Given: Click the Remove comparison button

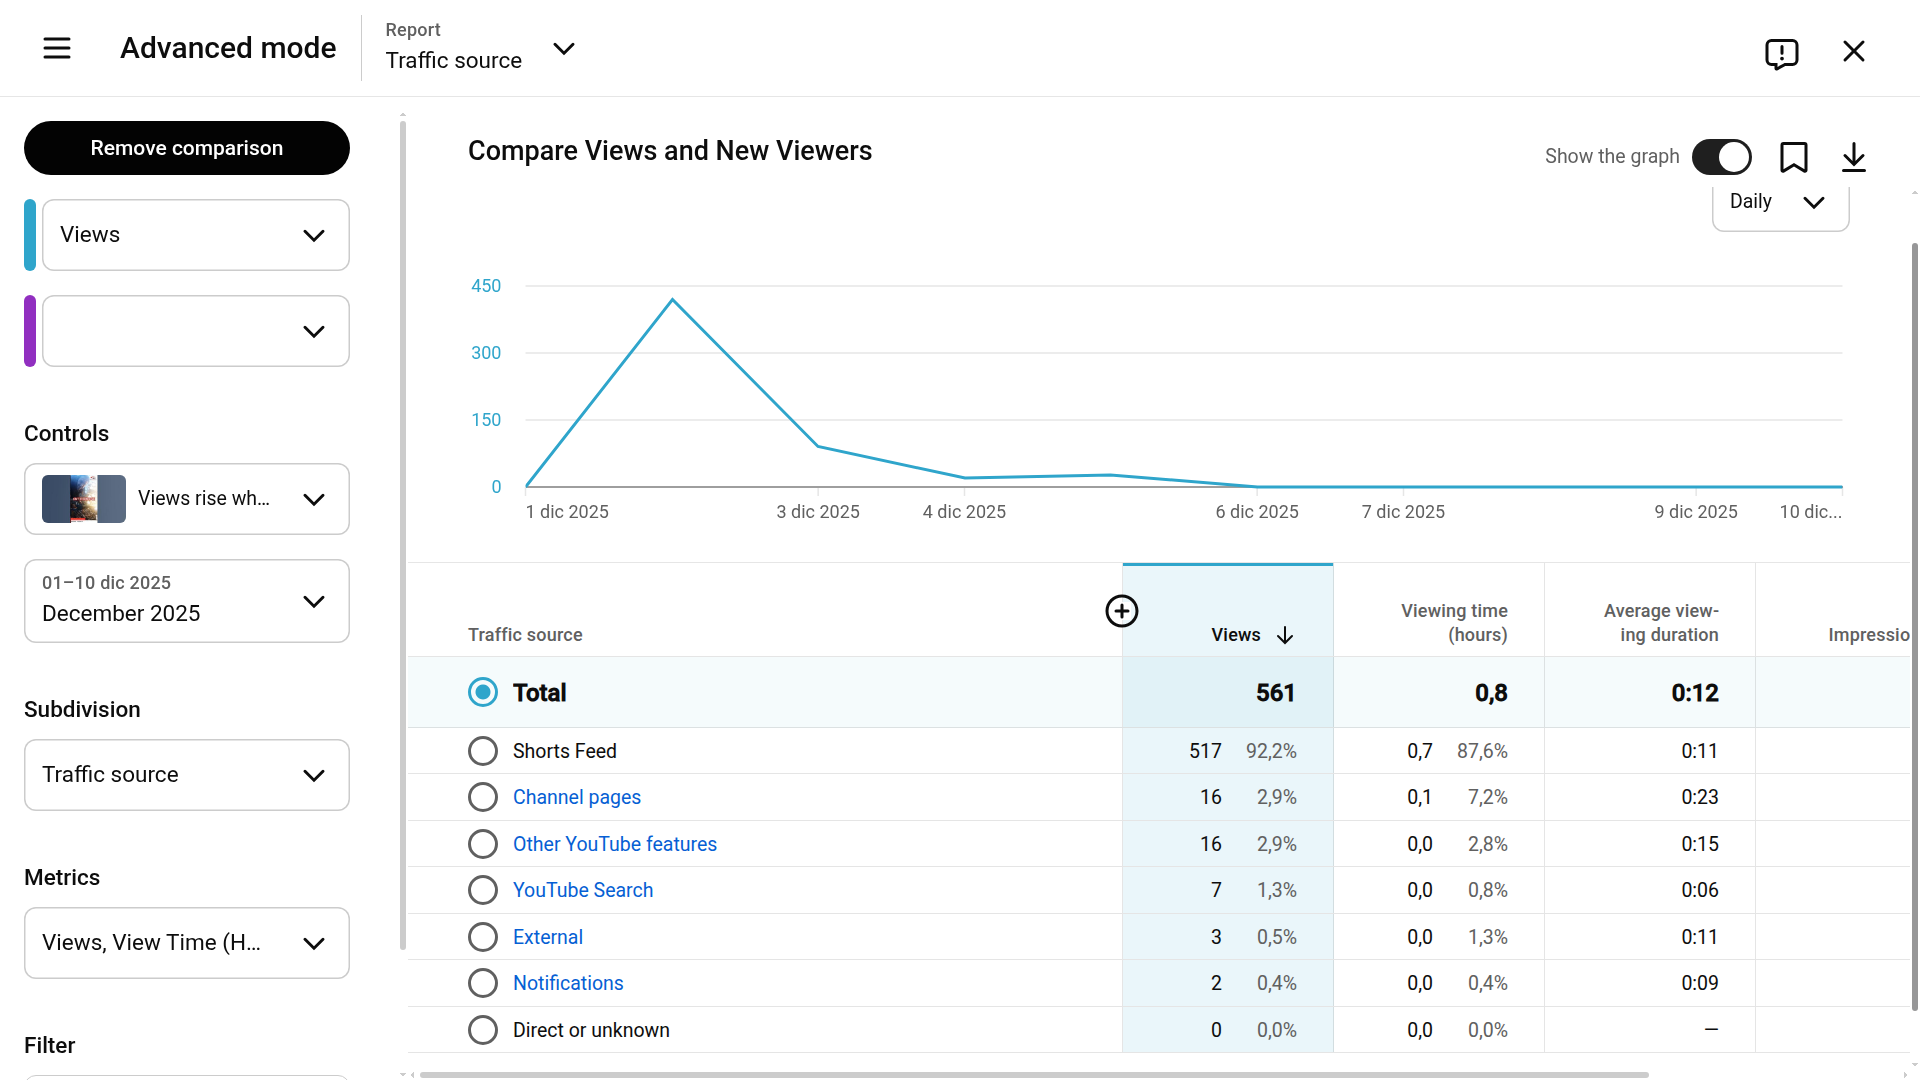Looking at the screenshot, I should [x=186, y=147].
